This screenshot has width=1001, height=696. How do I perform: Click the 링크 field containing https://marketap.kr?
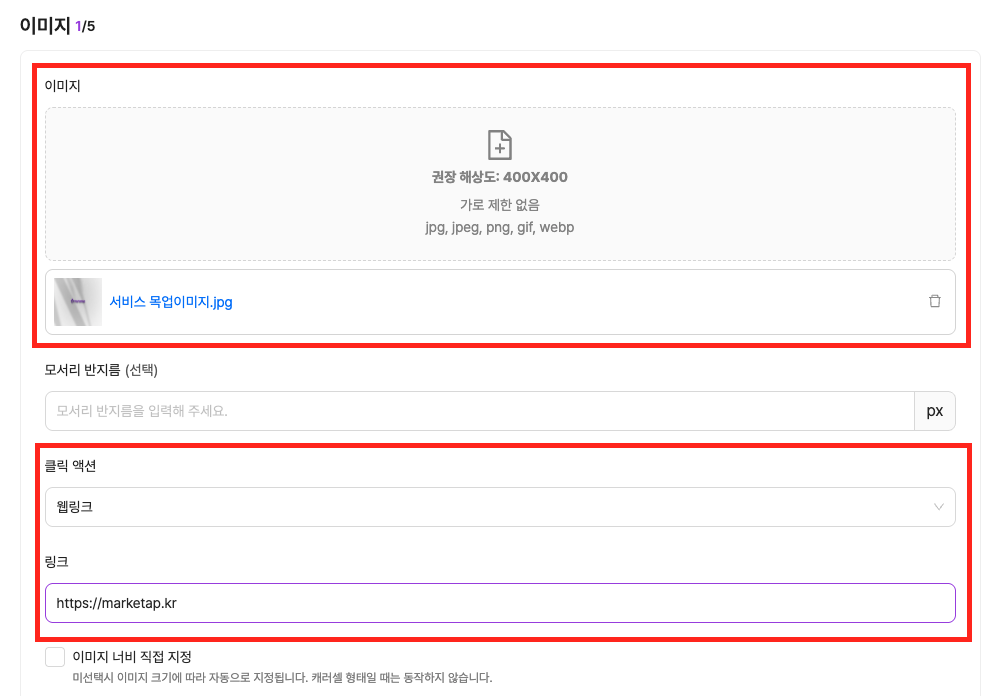click(x=499, y=603)
